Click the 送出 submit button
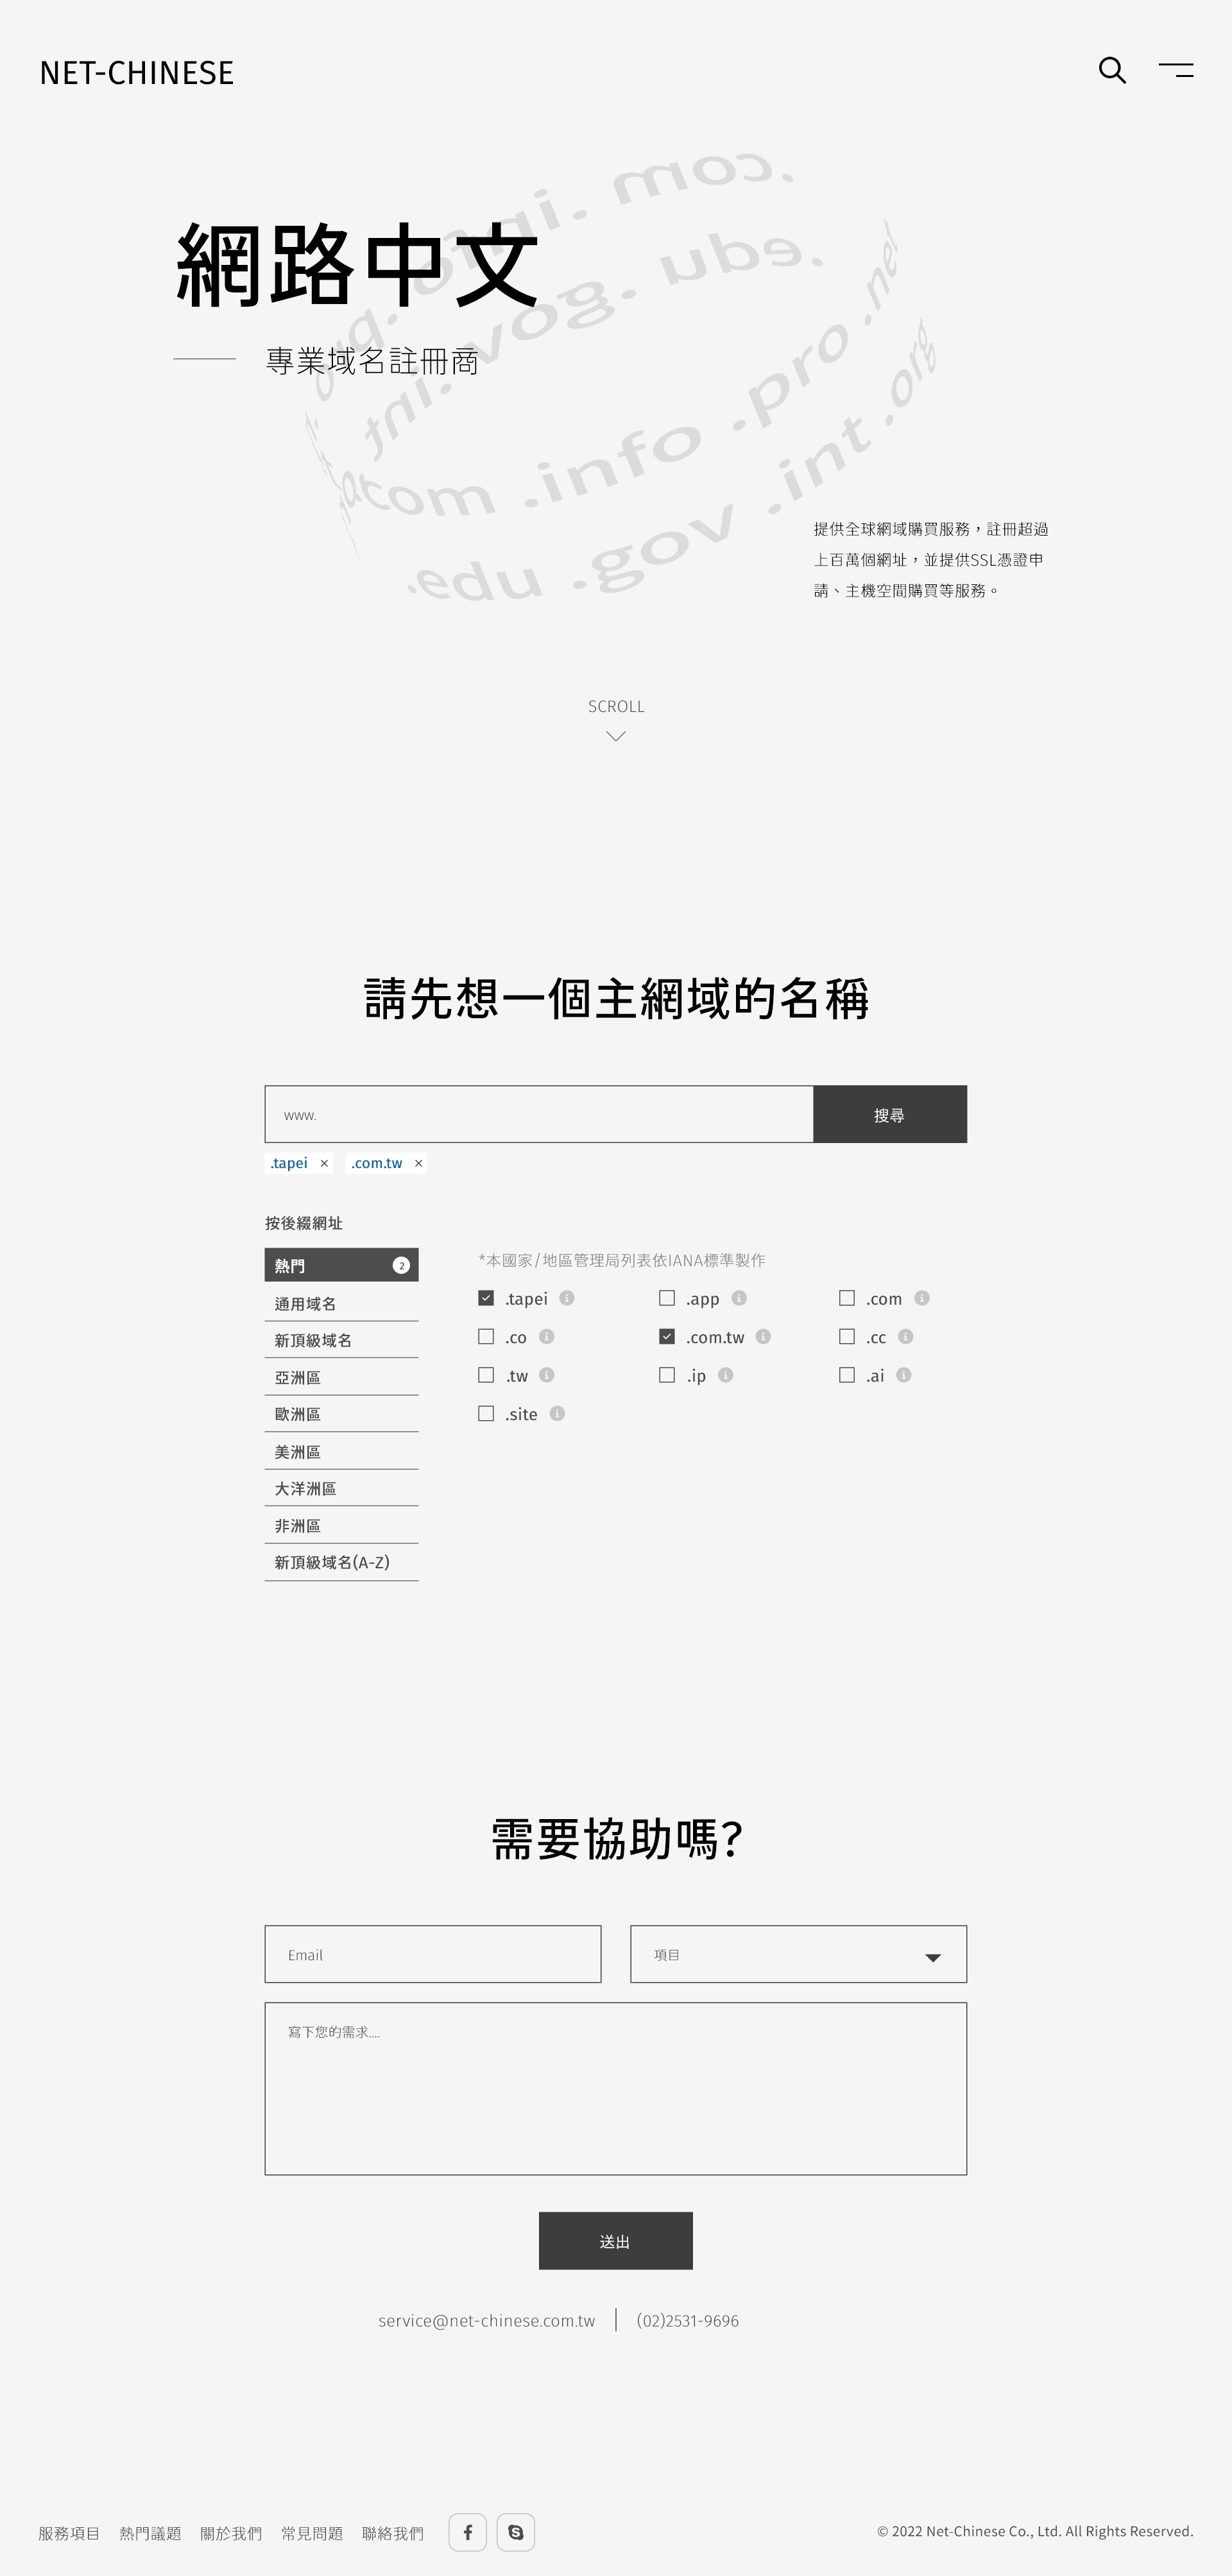 (616, 2239)
